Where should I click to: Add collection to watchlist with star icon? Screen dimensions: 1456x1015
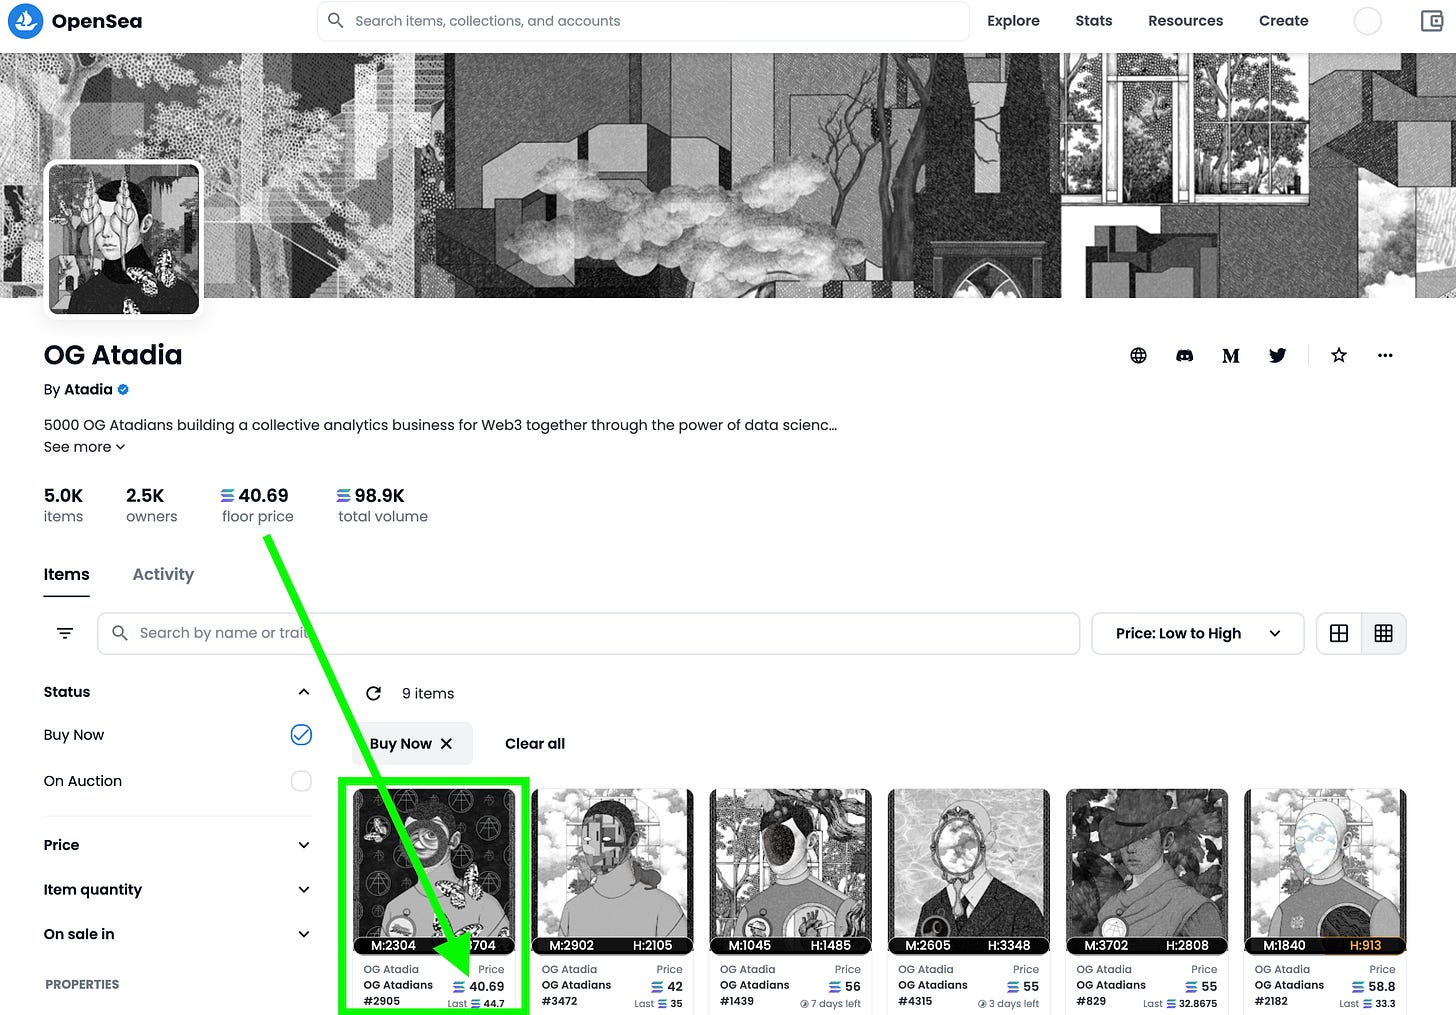(1339, 355)
